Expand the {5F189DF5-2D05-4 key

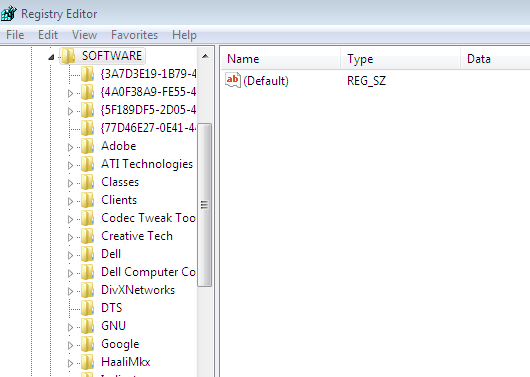(x=70, y=111)
